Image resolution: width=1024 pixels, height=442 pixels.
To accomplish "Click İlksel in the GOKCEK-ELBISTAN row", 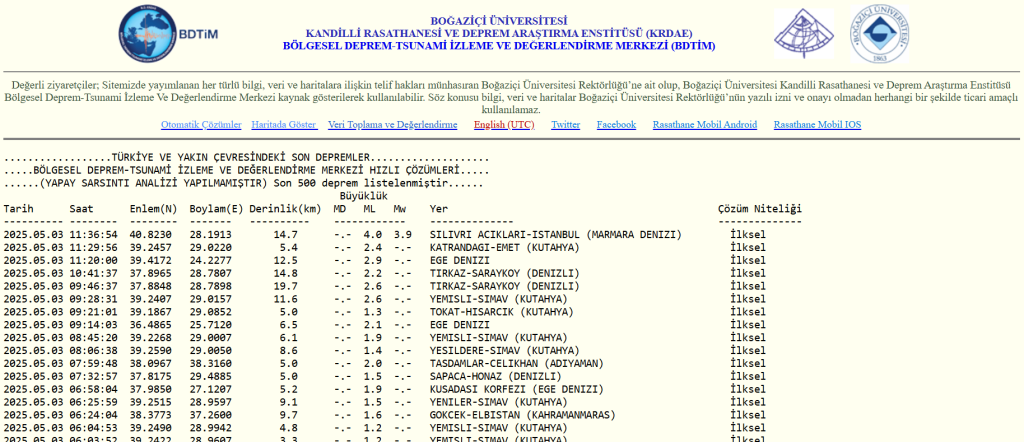I will coord(748,415).
